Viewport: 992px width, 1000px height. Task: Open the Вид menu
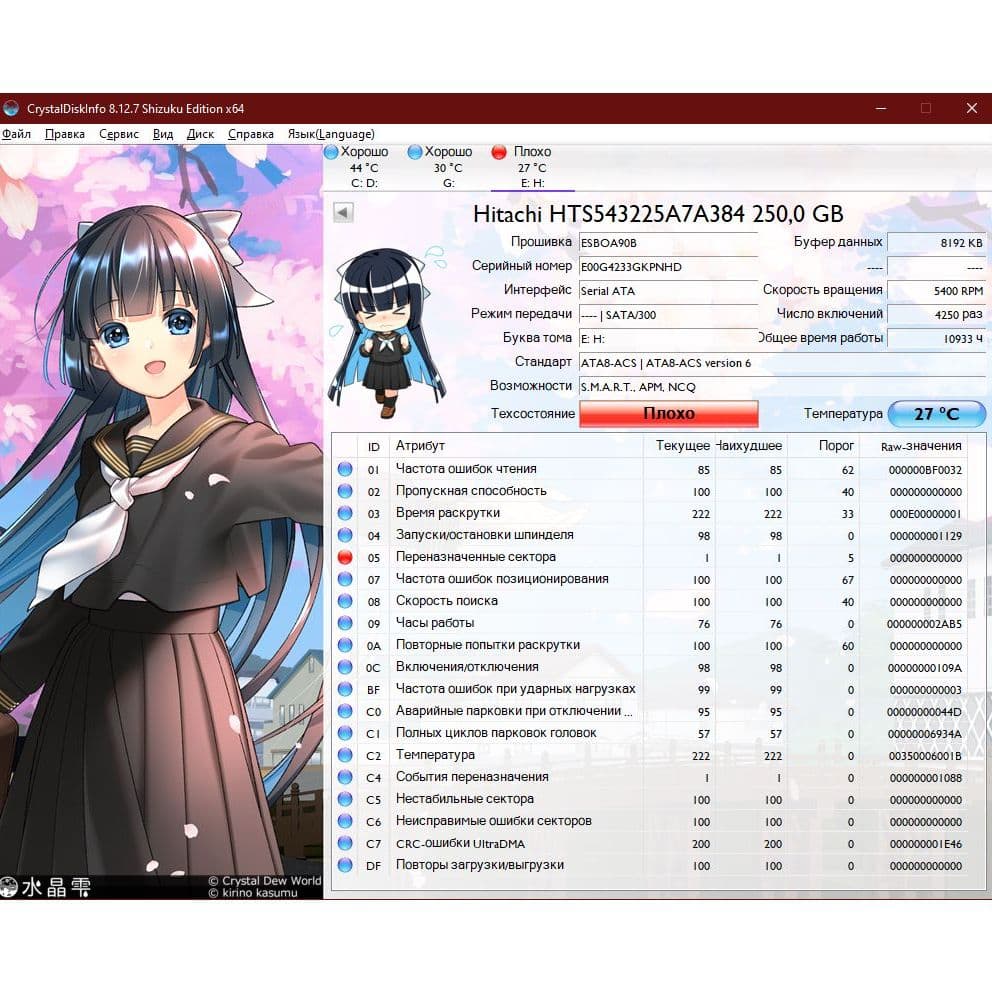[163, 134]
